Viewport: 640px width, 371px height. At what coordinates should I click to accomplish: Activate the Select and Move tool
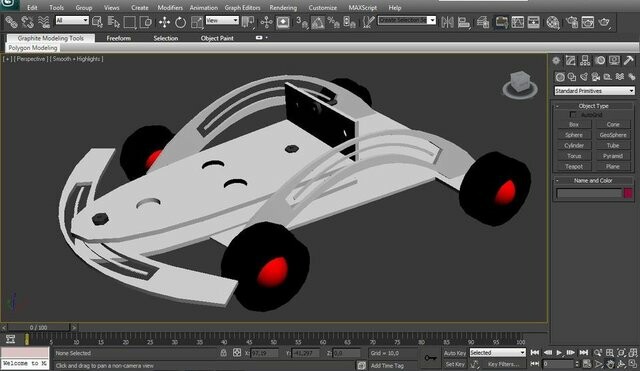(x=164, y=22)
